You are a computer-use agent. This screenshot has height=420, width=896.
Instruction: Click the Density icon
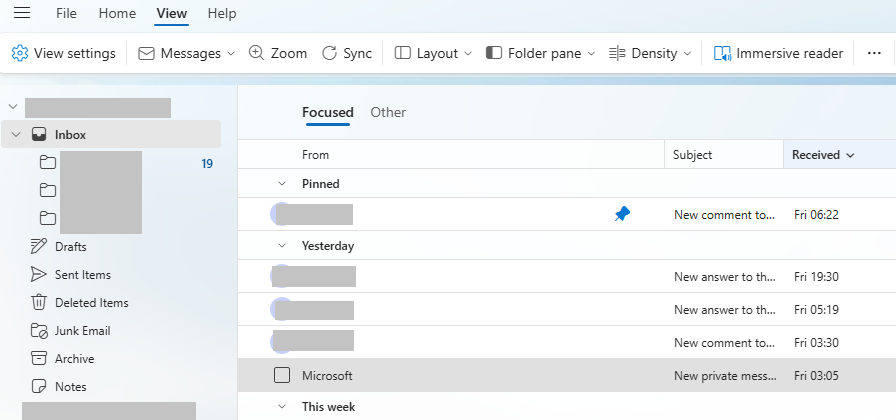coord(617,53)
